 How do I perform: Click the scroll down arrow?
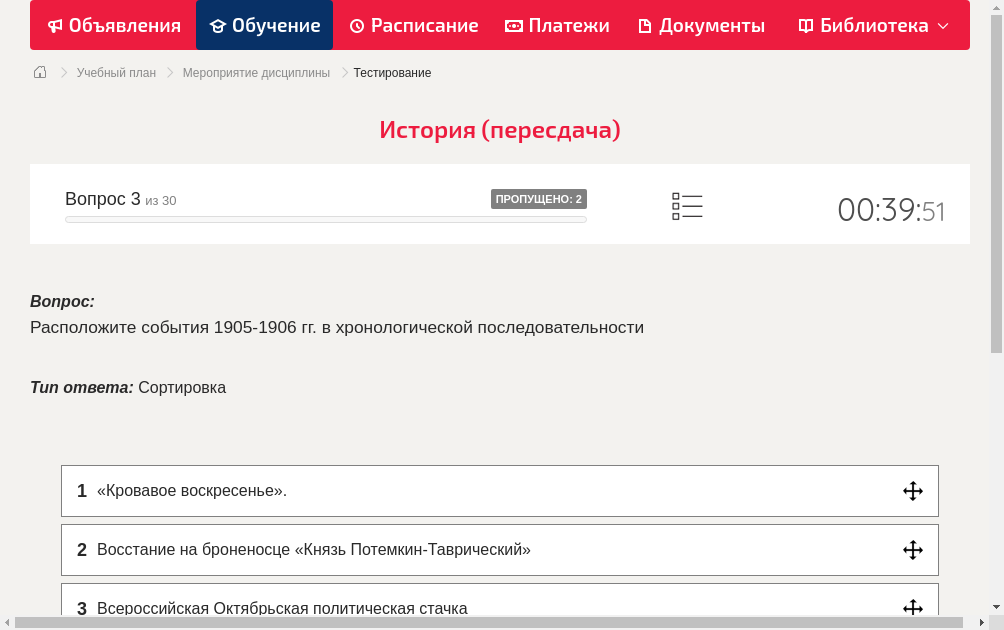pyautogui.click(x=996, y=607)
